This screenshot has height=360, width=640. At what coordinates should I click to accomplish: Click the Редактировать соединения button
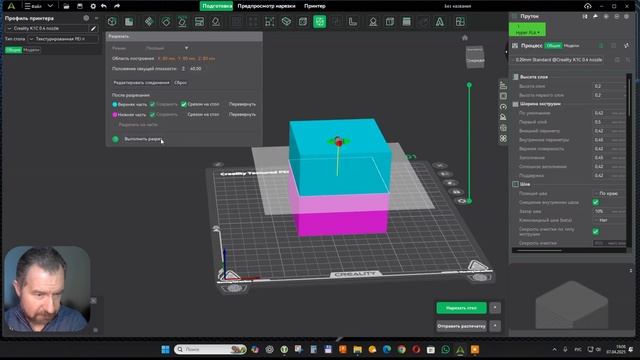click(141, 82)
